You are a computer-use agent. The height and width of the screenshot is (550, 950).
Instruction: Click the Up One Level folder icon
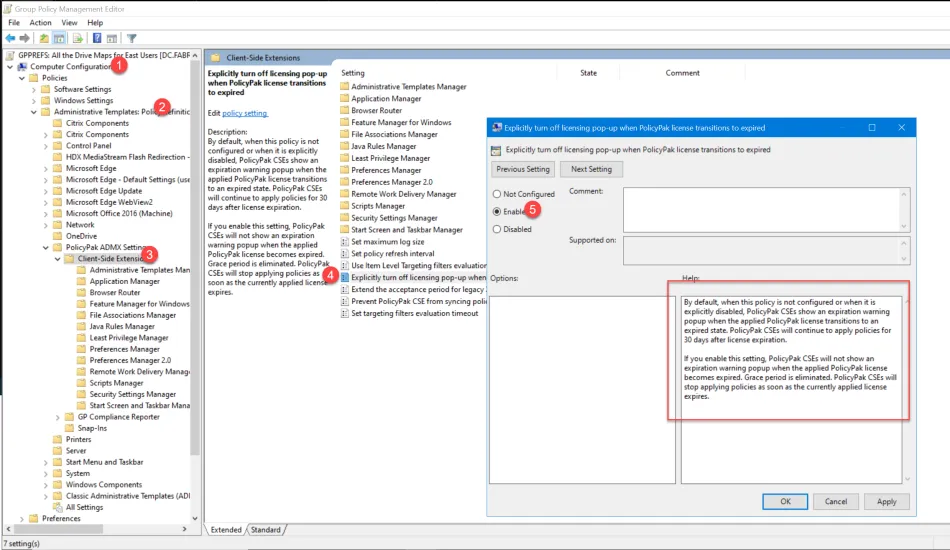44,38
